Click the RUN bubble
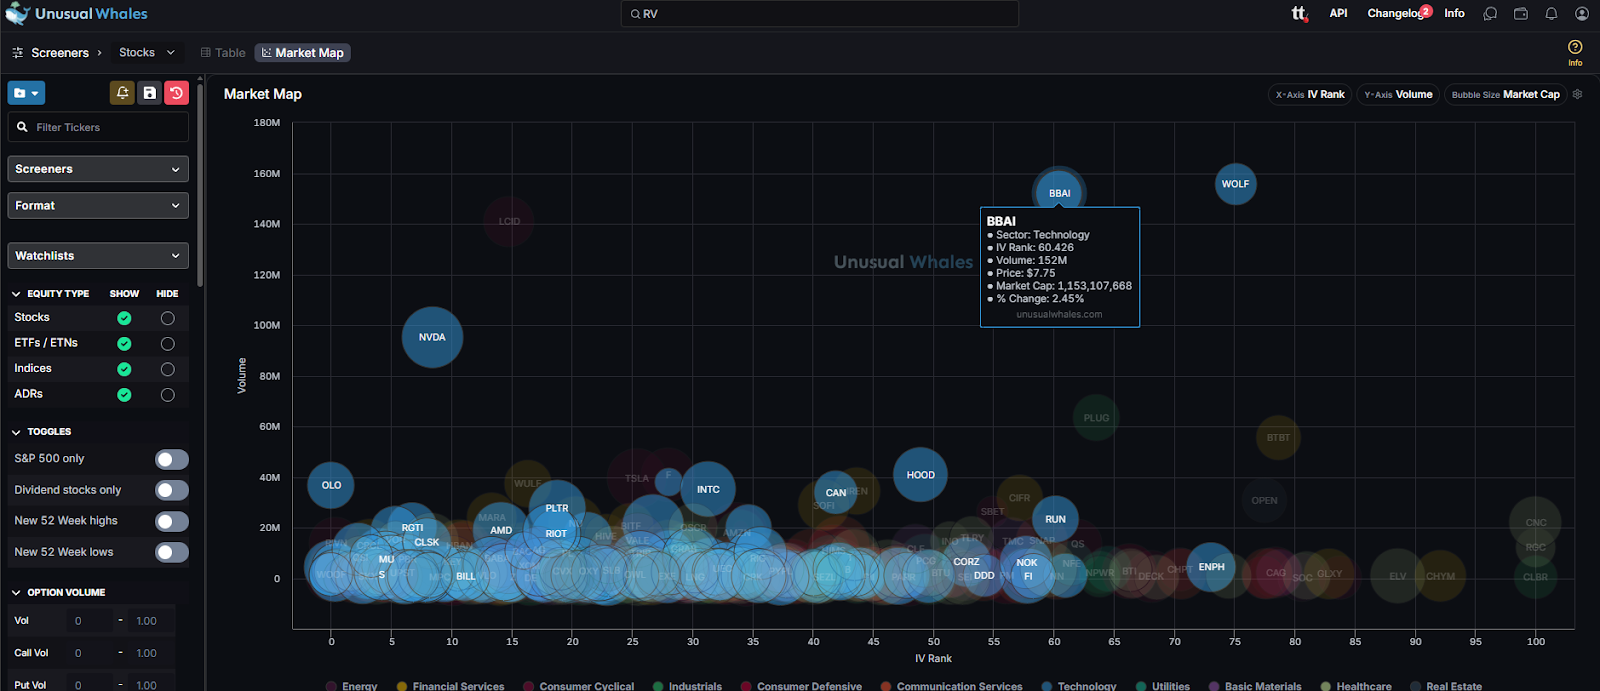 1055,519
